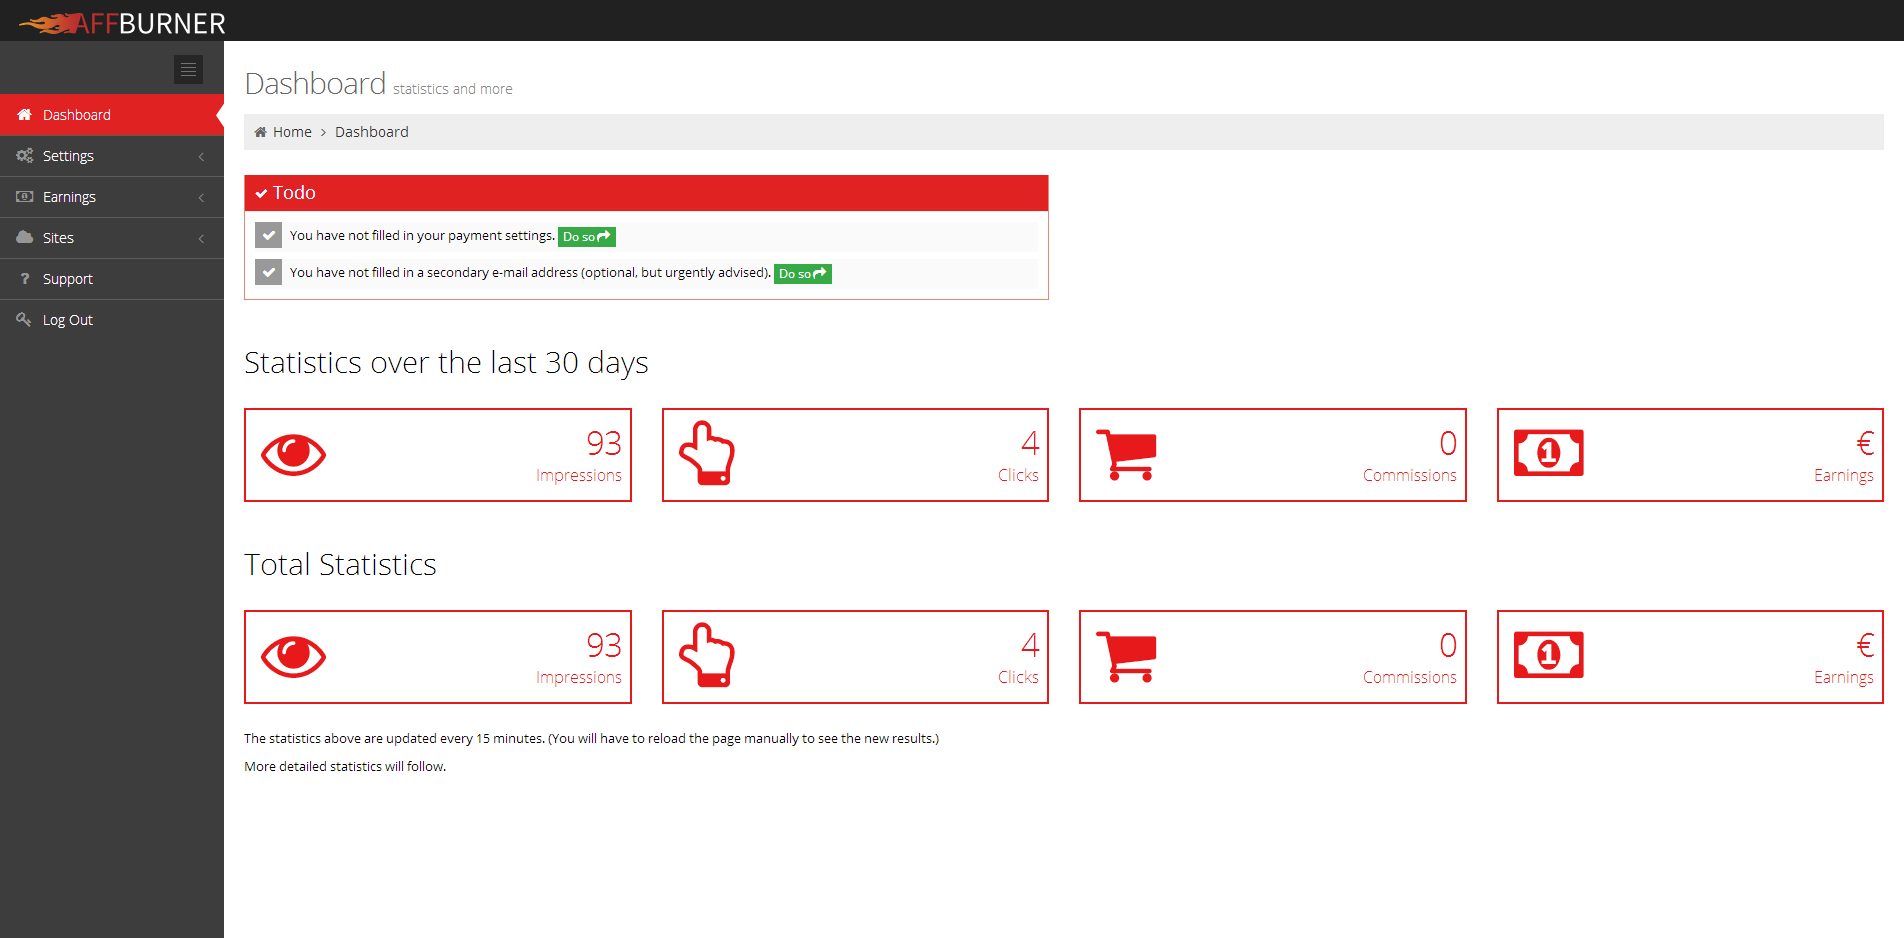Open the Earnings menu item
Image resolution: width=1904 pixels, height=938 pixels.
click(x=112, y=197)
